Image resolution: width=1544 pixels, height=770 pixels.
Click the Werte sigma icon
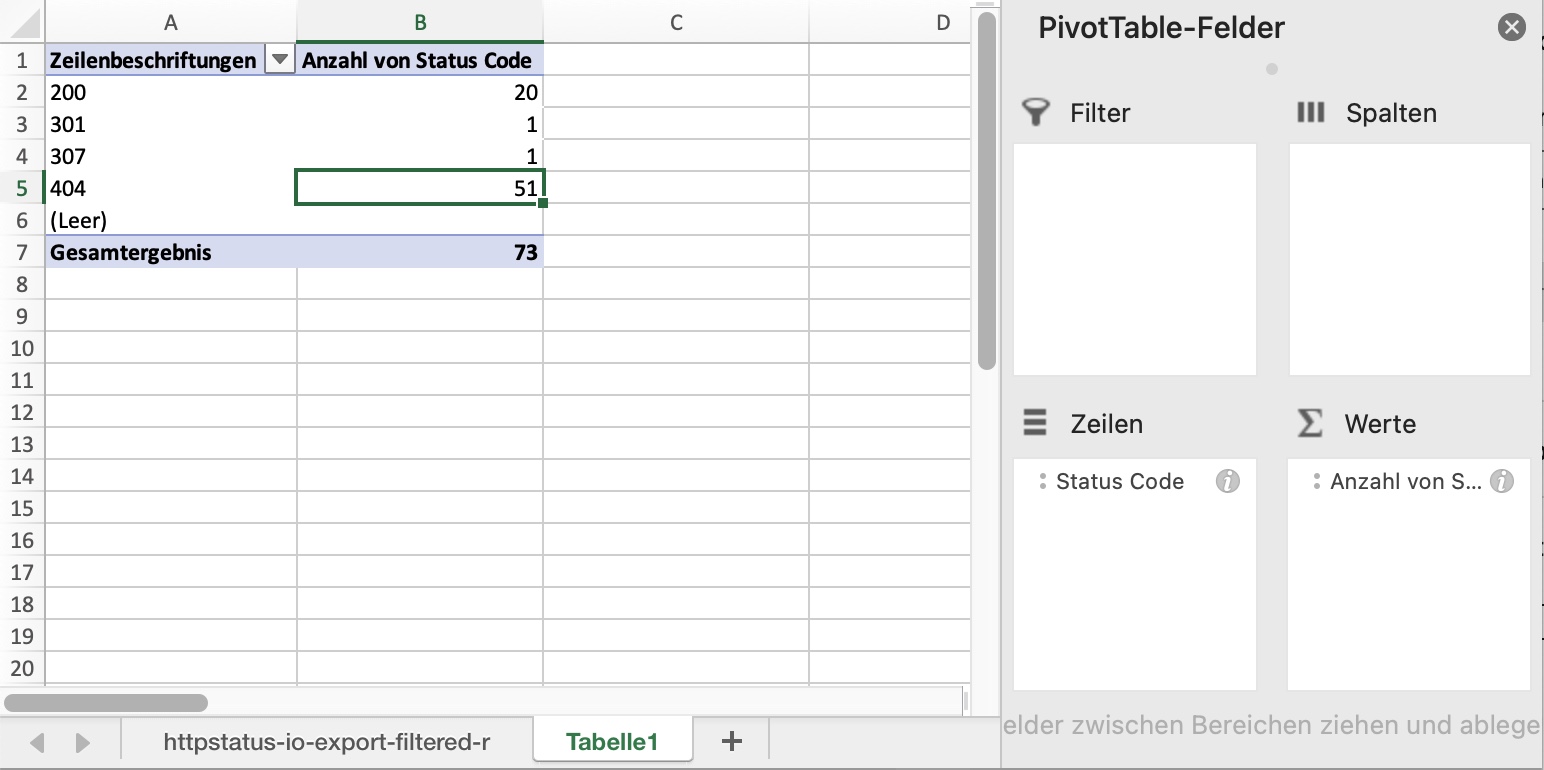(x=1309, y=424)
